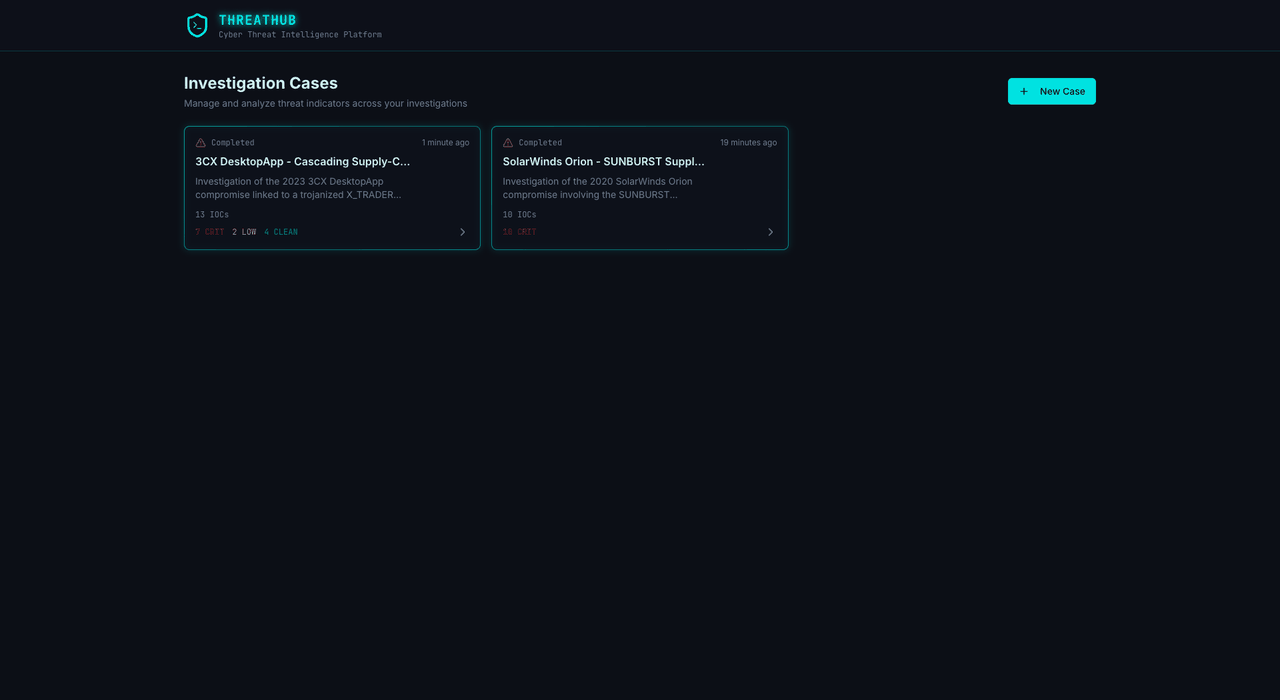Viewport: 1280px width, 700px height.
Task: Click 'Investigation Cases' heading
Action: pos(261,83)
